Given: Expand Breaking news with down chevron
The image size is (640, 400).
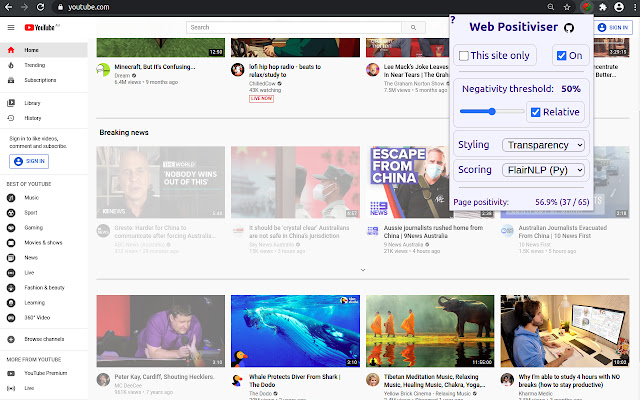Looking at the screenshot, I should [363, 270].
